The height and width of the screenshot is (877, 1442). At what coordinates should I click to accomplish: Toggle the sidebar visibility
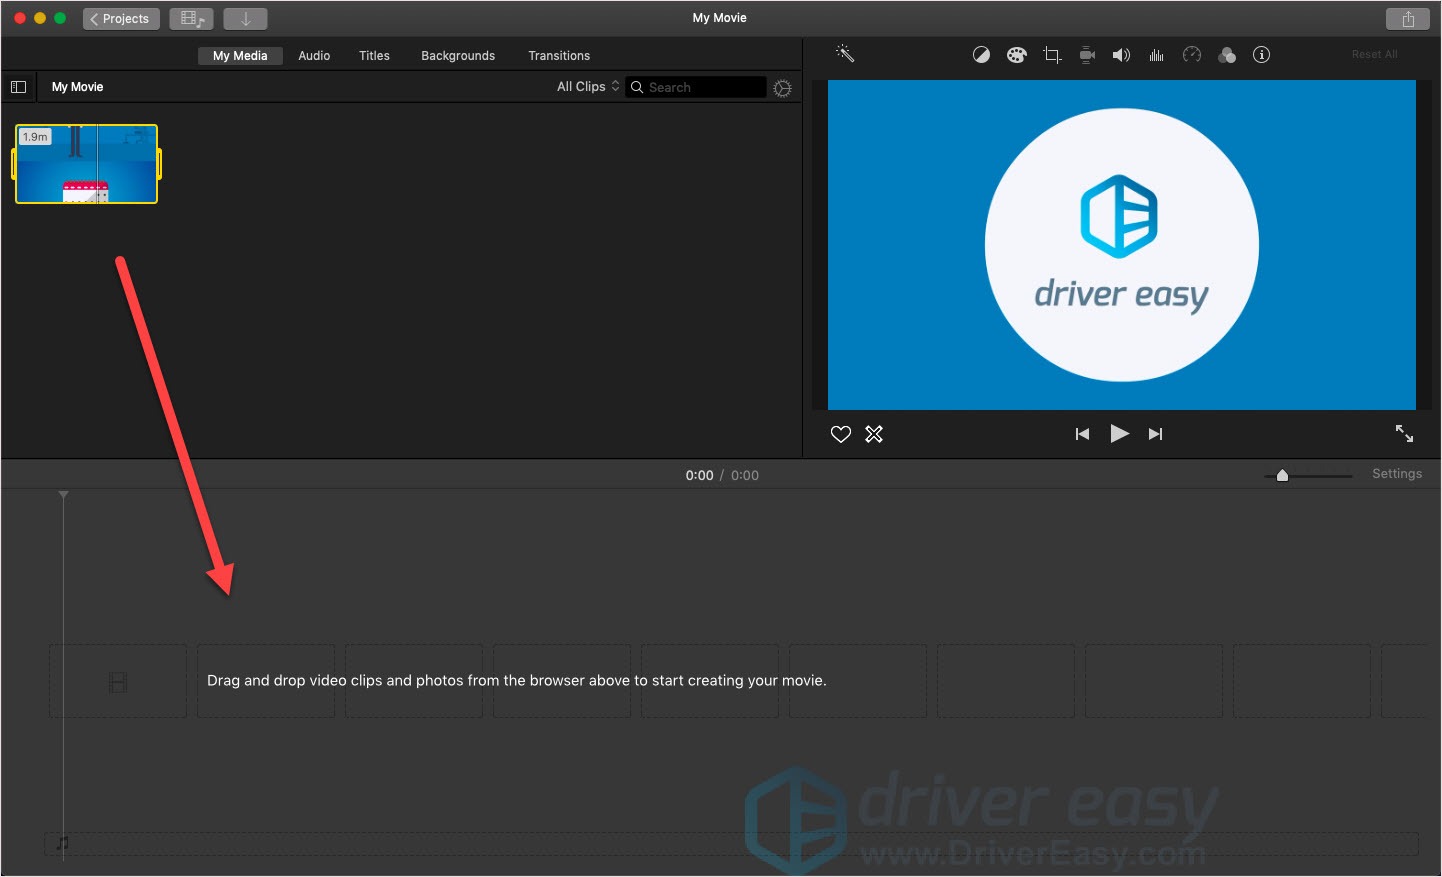tap(18, 86)
